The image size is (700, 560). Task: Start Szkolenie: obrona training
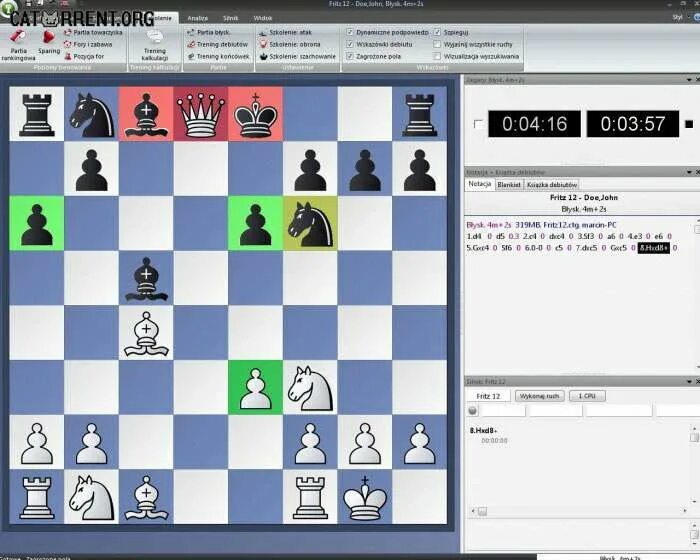[290, 44]
